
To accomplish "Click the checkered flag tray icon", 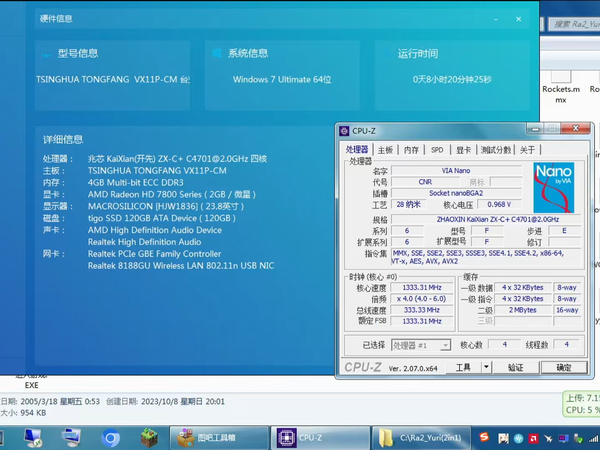I will (x=503, y=439).
